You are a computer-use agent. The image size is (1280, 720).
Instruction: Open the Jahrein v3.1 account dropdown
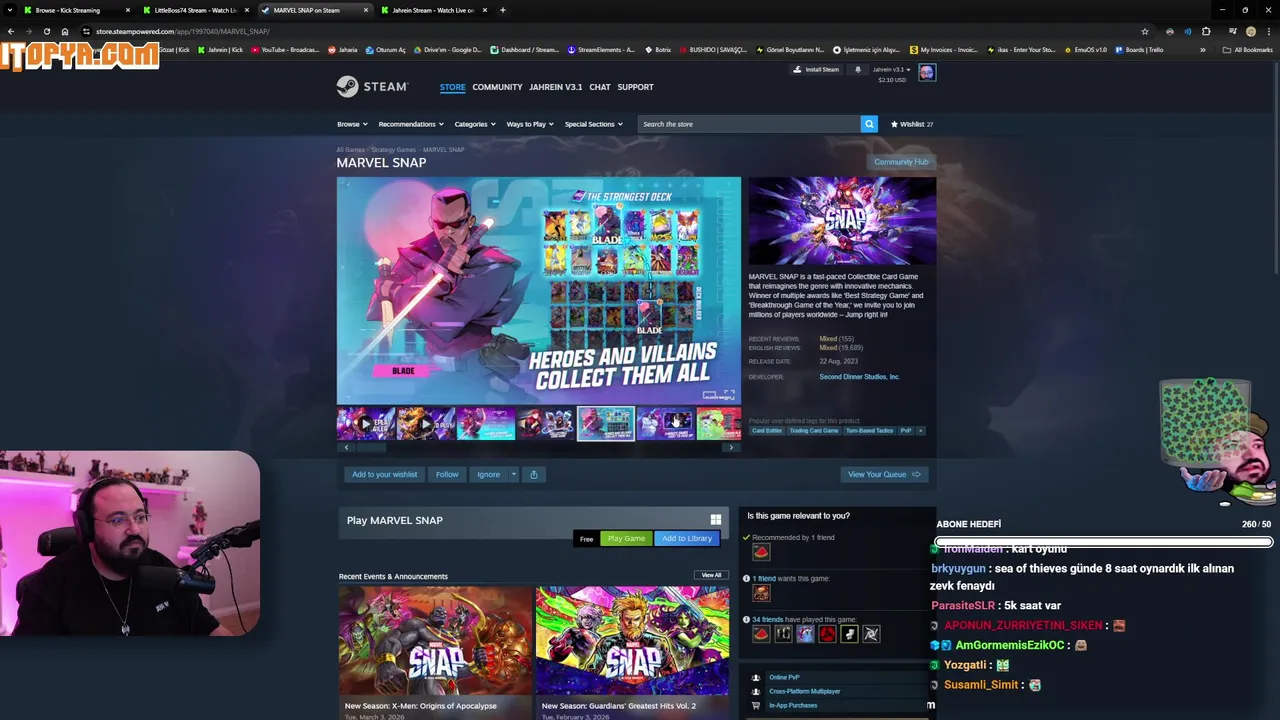(x=891, y=70)
